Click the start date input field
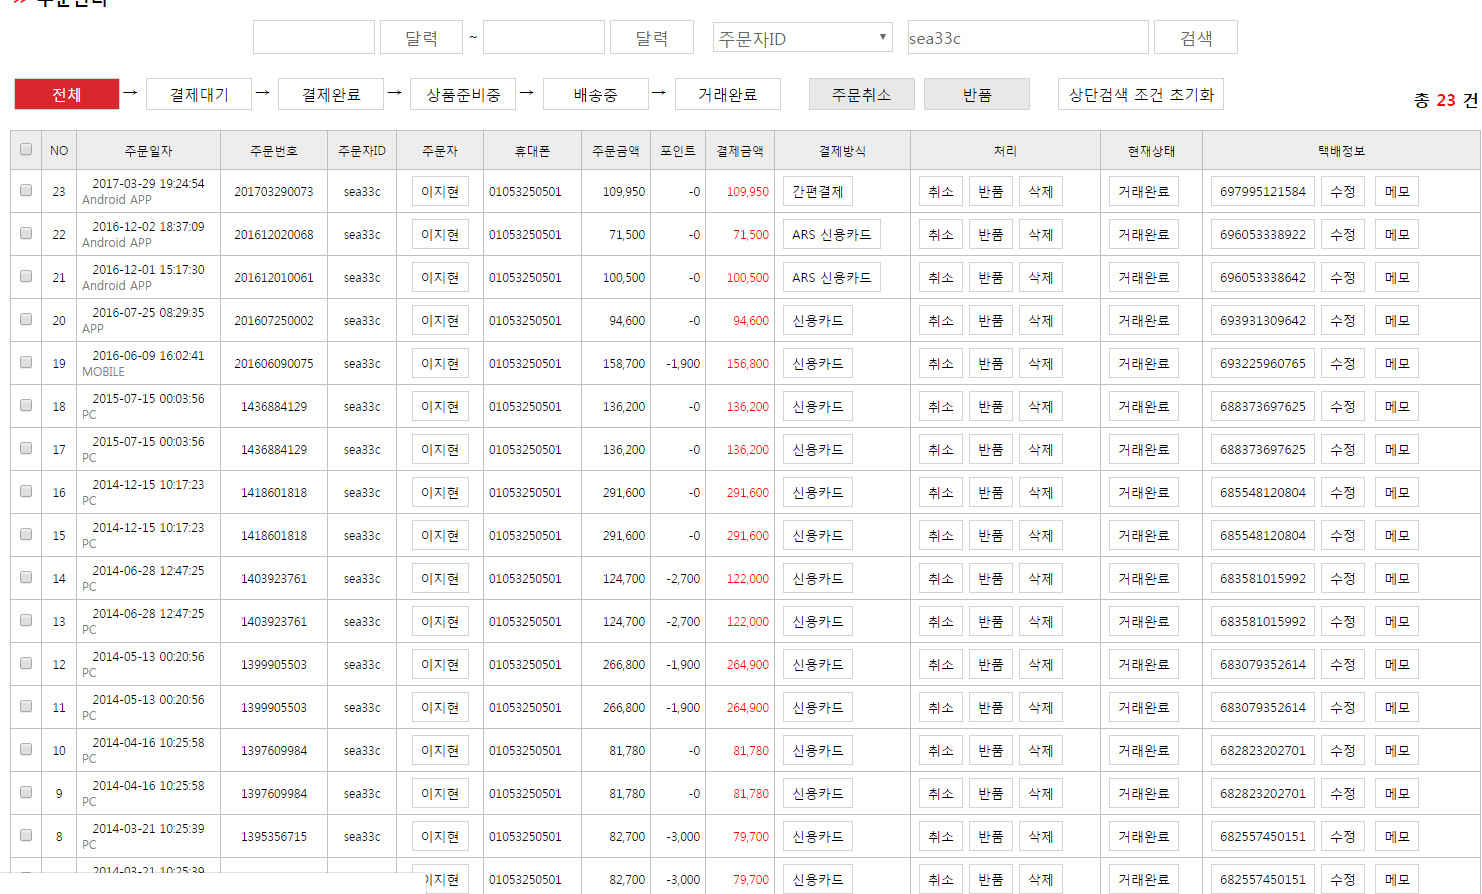 [x=314, y=37]
